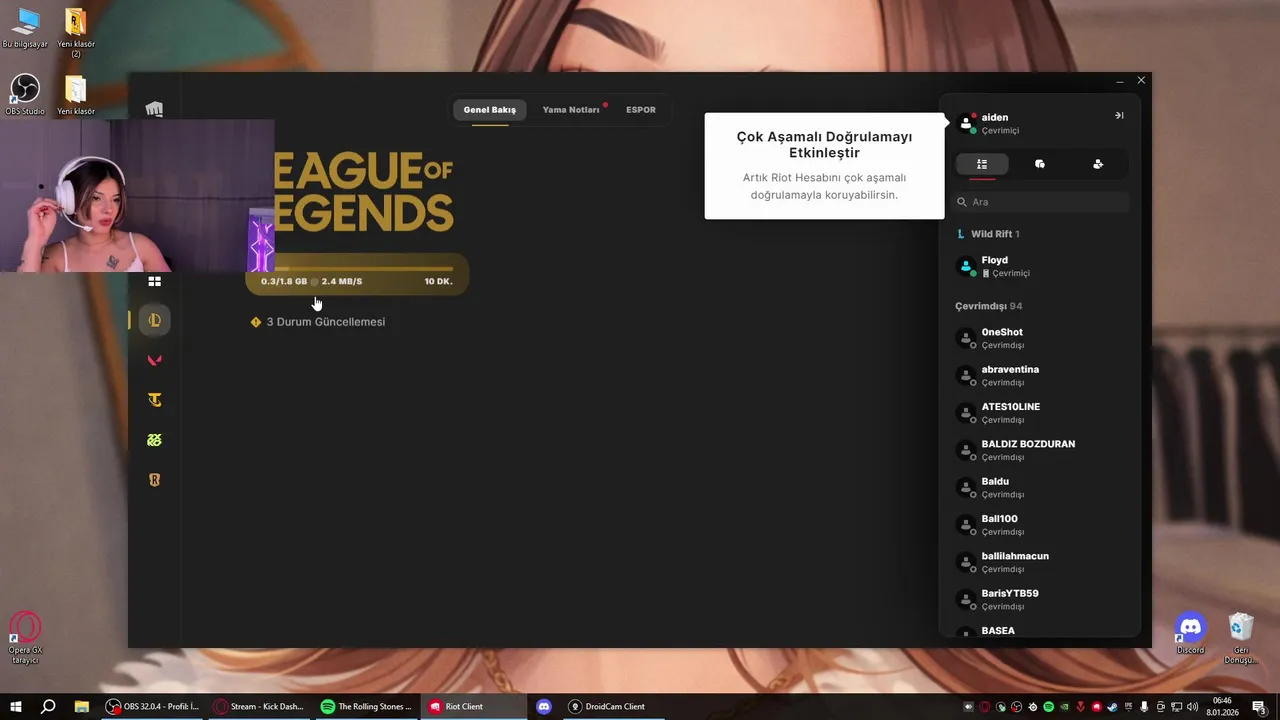The width and height of the screenshot is (1280, 720).
Task: Select the Legends of Runeterra sidebar icon
Action: (154, 480)
